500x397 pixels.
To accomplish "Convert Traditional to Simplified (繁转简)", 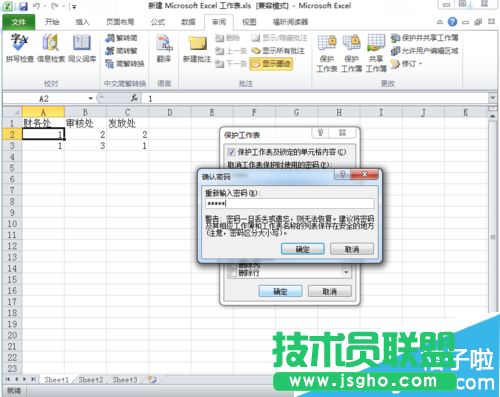I will [x=121, y=38].
